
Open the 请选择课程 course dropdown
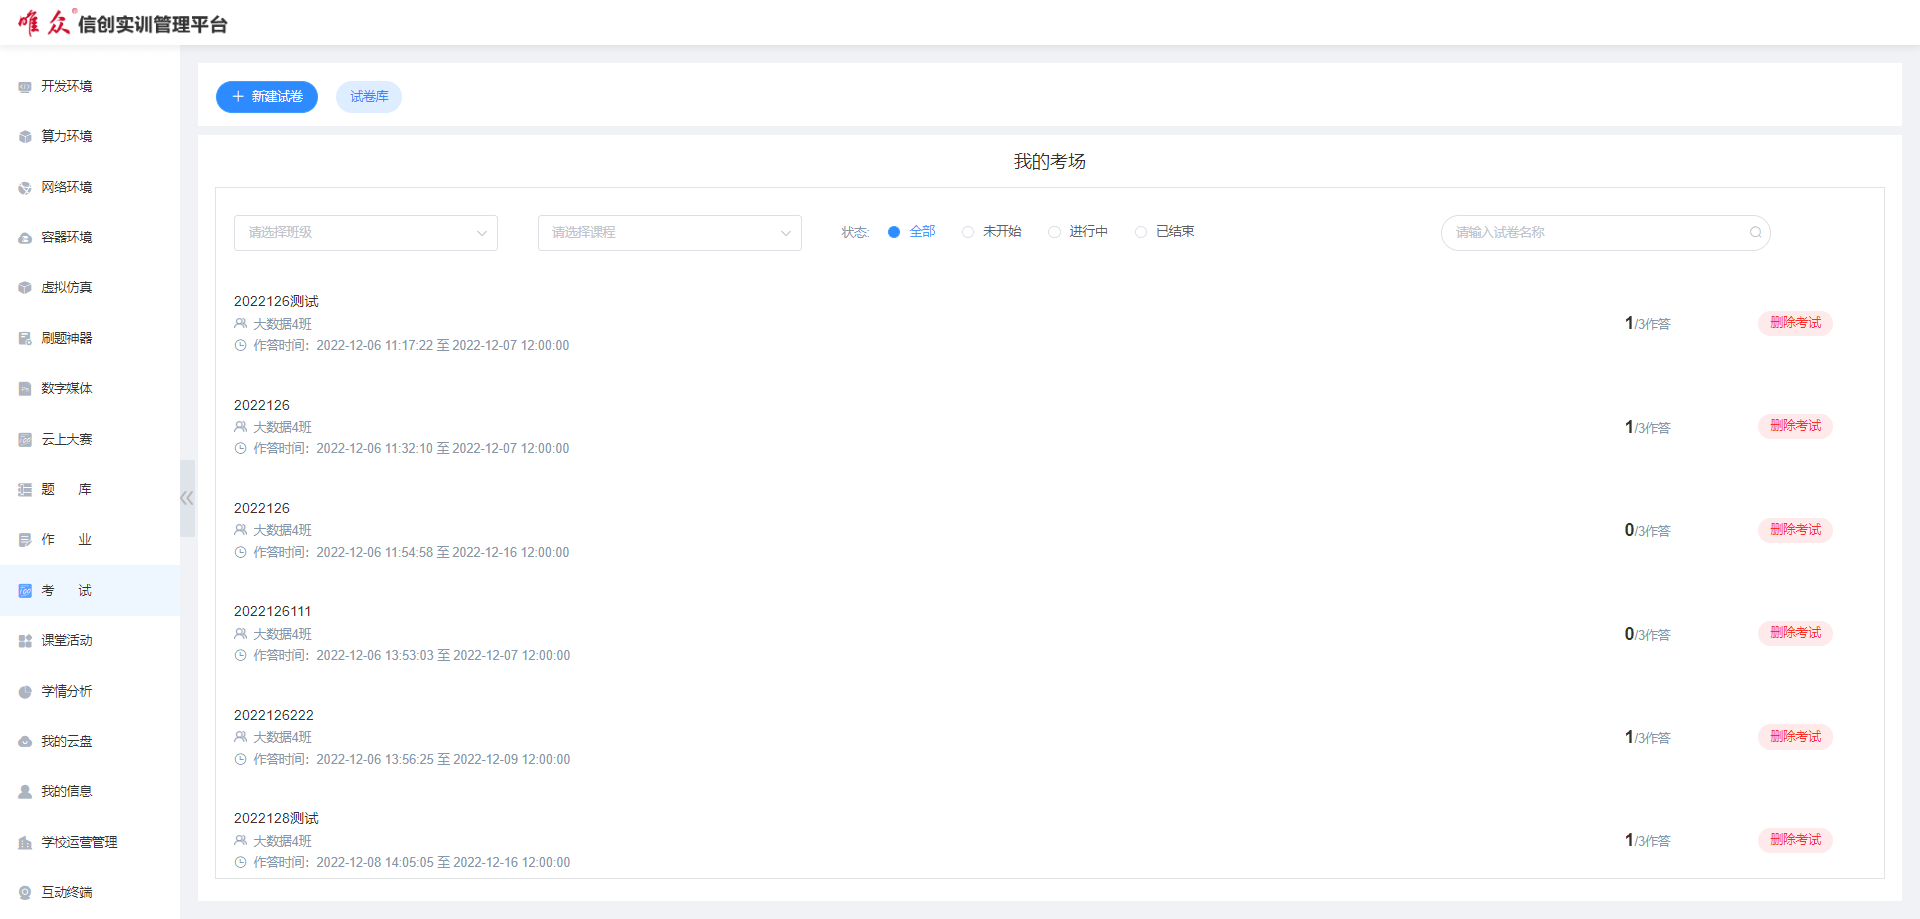point(669,233)
